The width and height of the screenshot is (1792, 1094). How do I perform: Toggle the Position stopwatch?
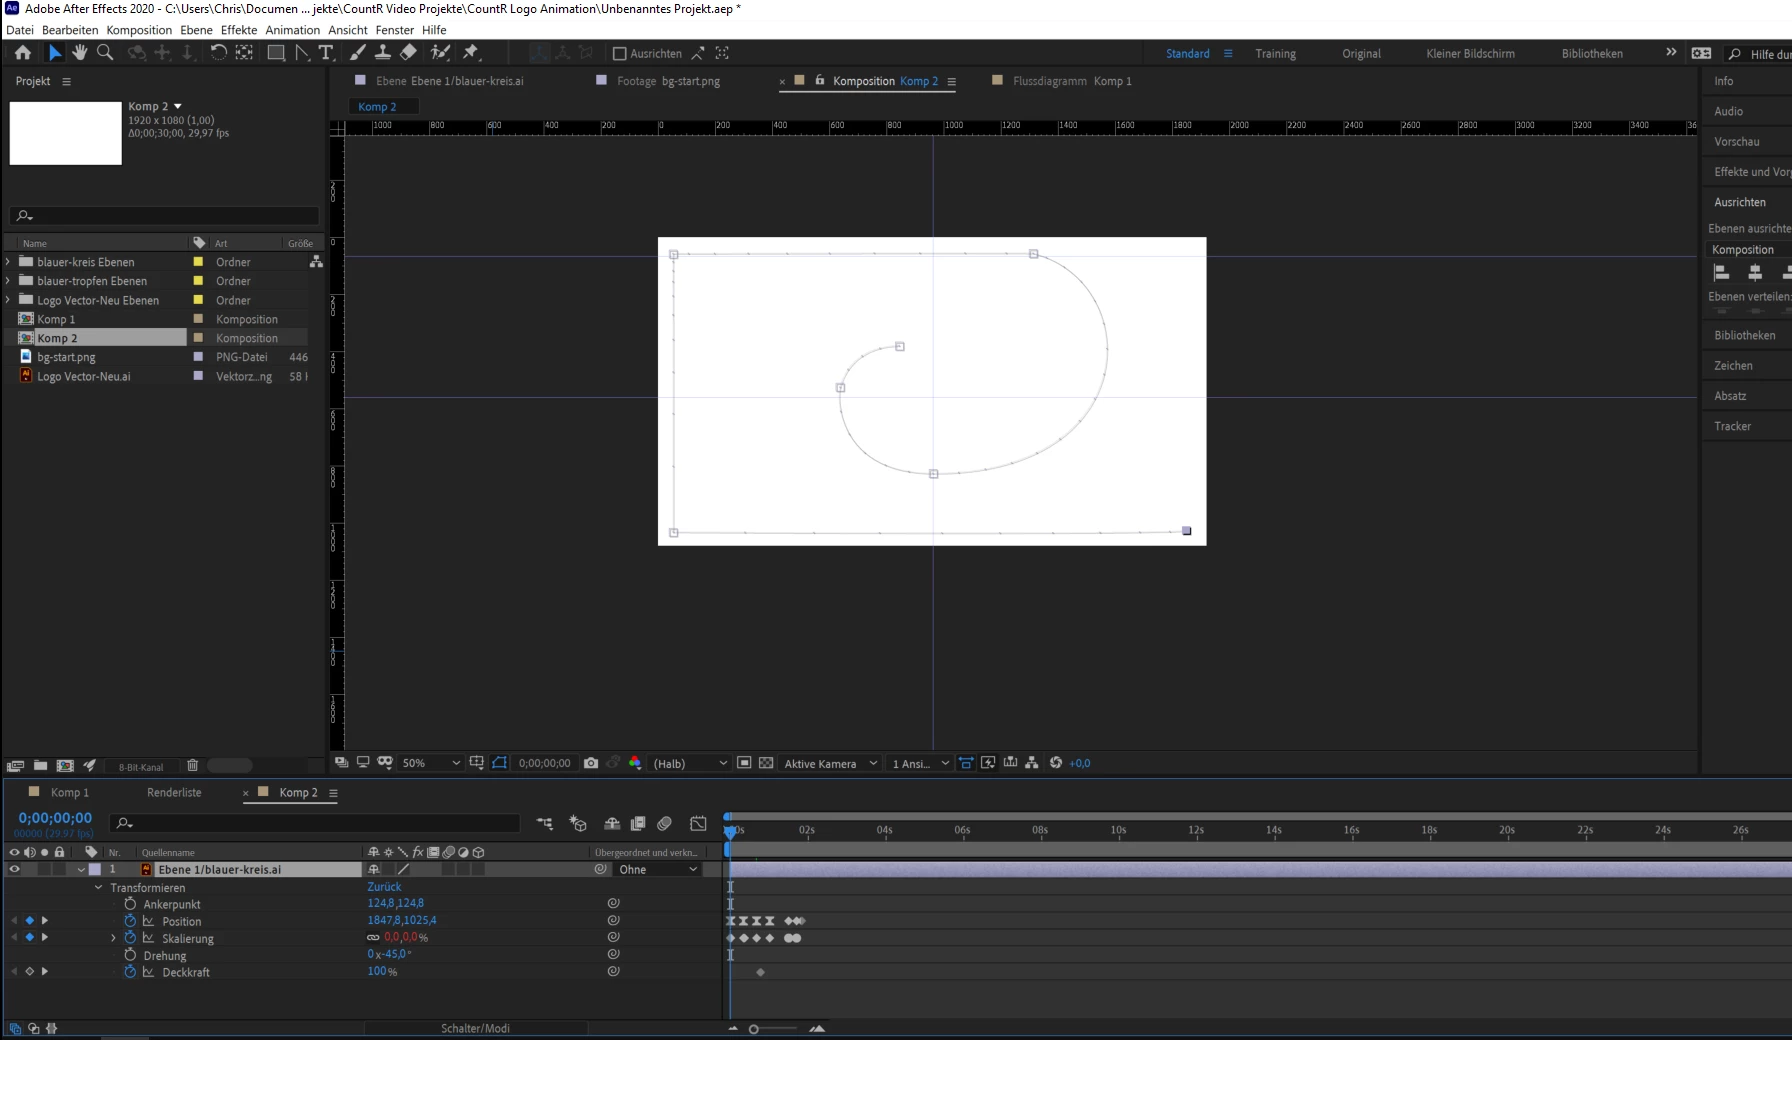[130, 921]
